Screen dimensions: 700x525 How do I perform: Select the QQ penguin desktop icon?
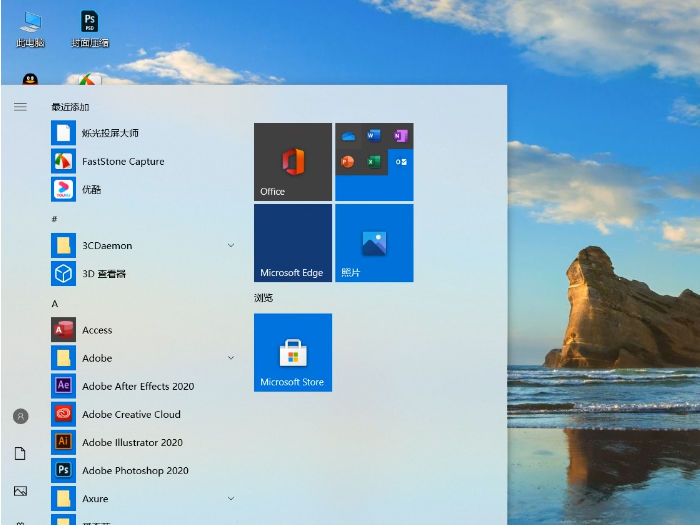[x=30, y=79]
